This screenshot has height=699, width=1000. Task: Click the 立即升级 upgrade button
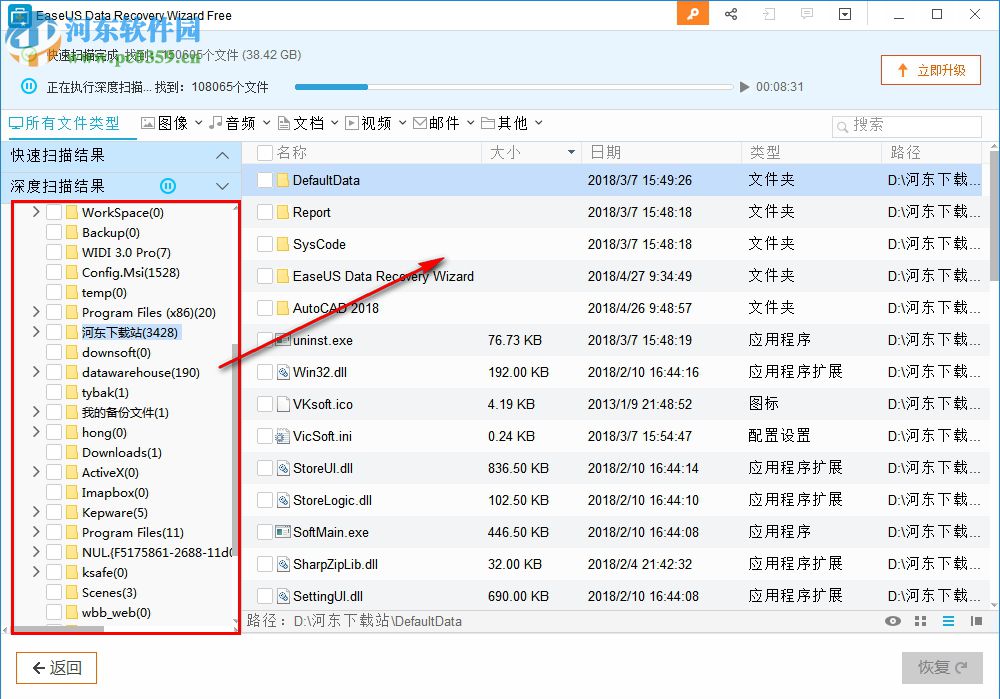931,70
